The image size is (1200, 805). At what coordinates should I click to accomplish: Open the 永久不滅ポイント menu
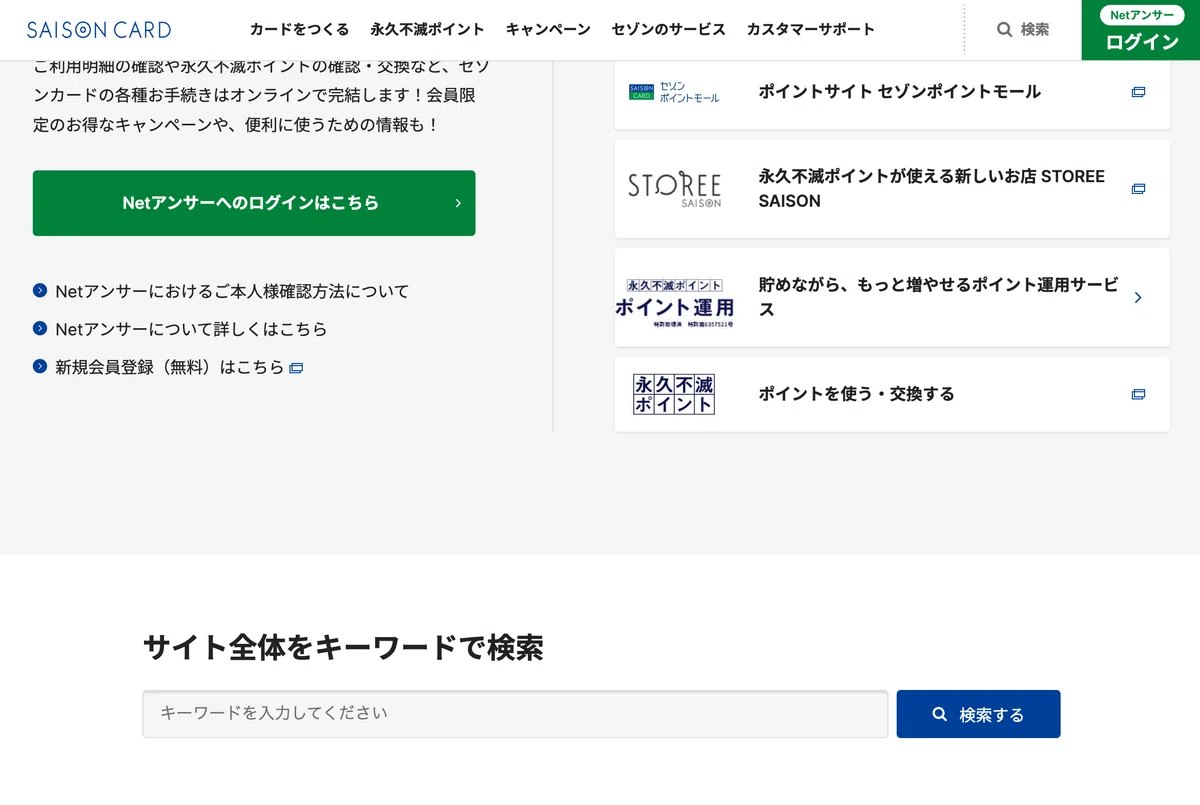427,30
